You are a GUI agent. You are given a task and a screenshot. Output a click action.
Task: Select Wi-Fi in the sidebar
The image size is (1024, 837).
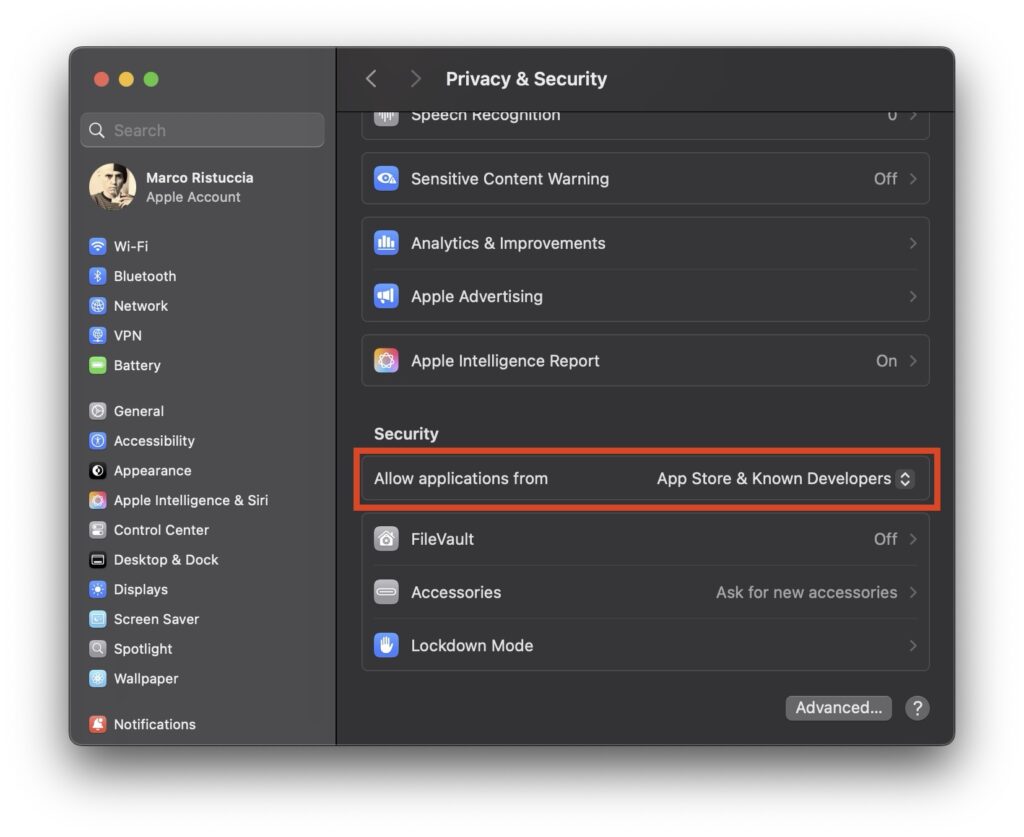tap(131, 246)
